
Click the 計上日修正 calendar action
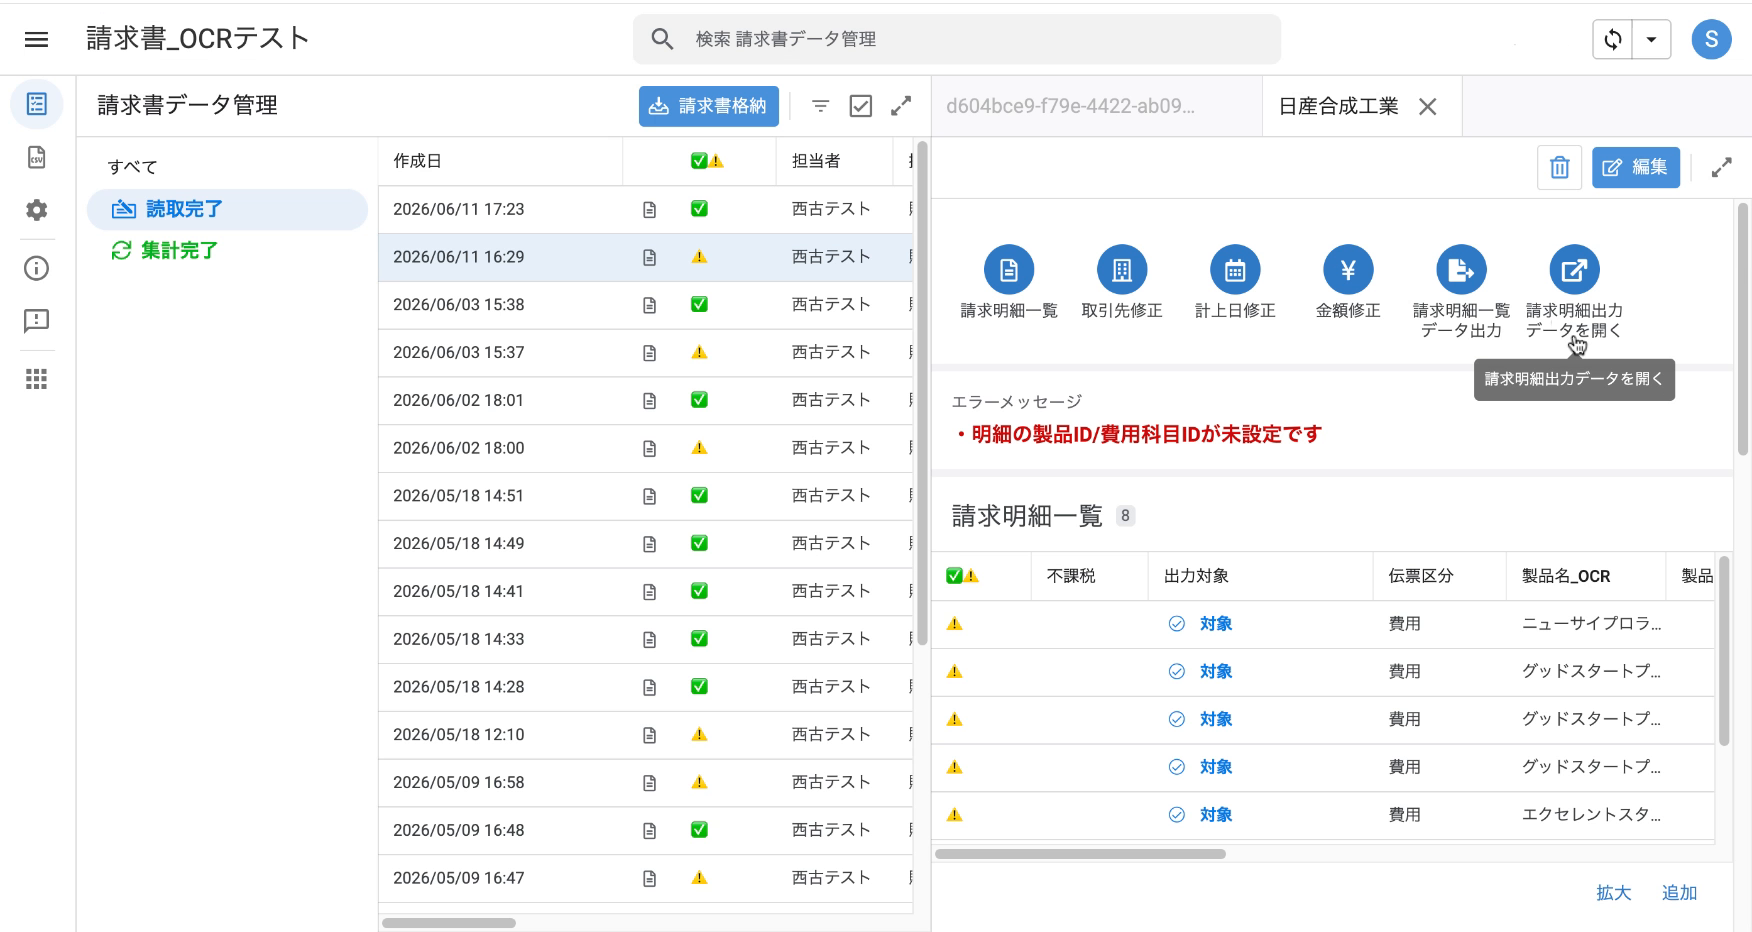tap(1235, 282)
